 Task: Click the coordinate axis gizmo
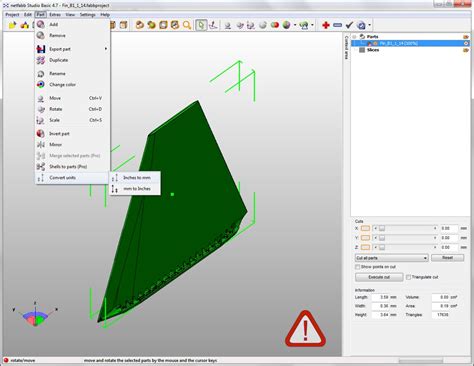(35, 314)
